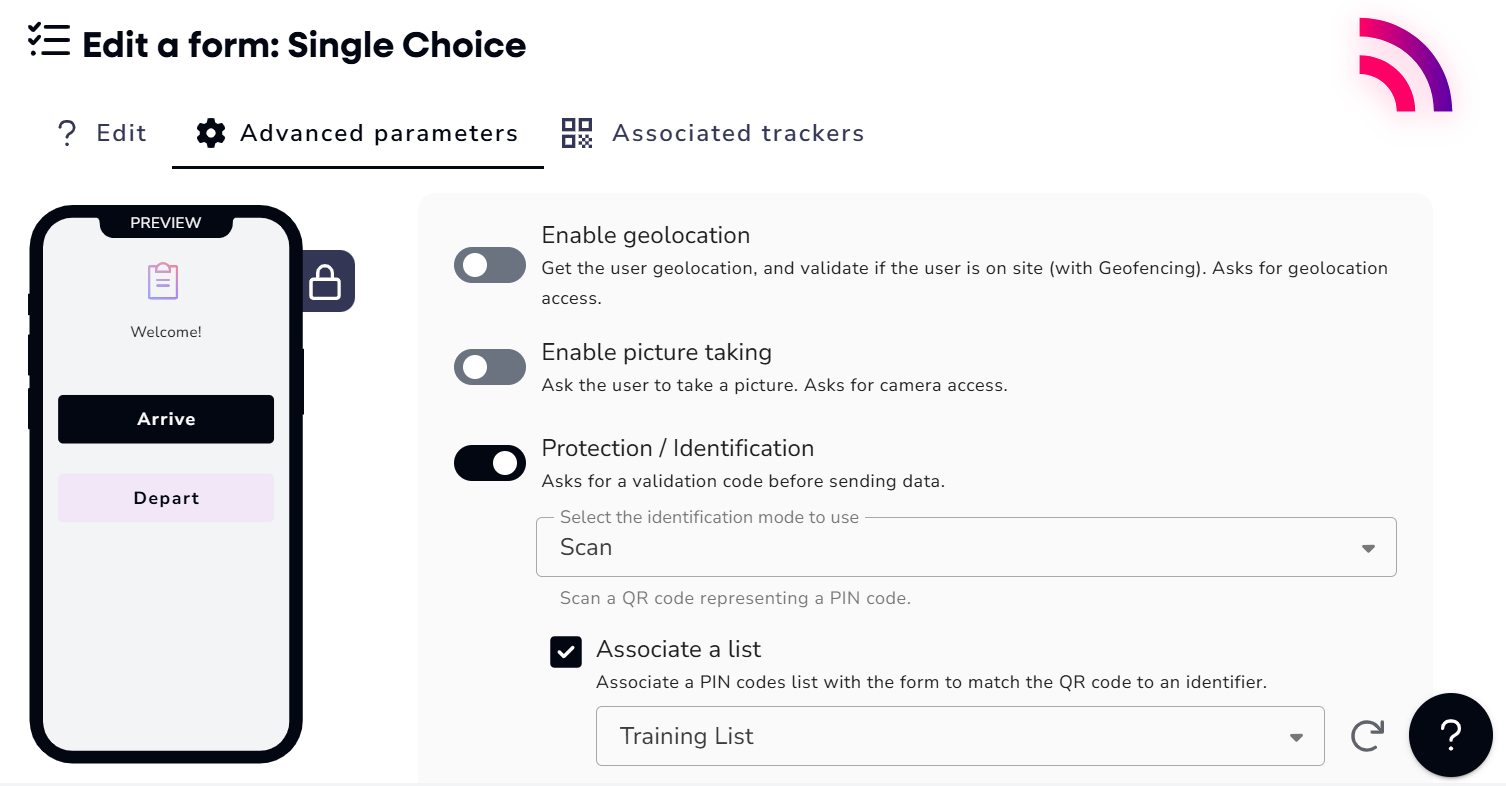Click the gear icon for Advanced parameters

click(x=210, y=133)
